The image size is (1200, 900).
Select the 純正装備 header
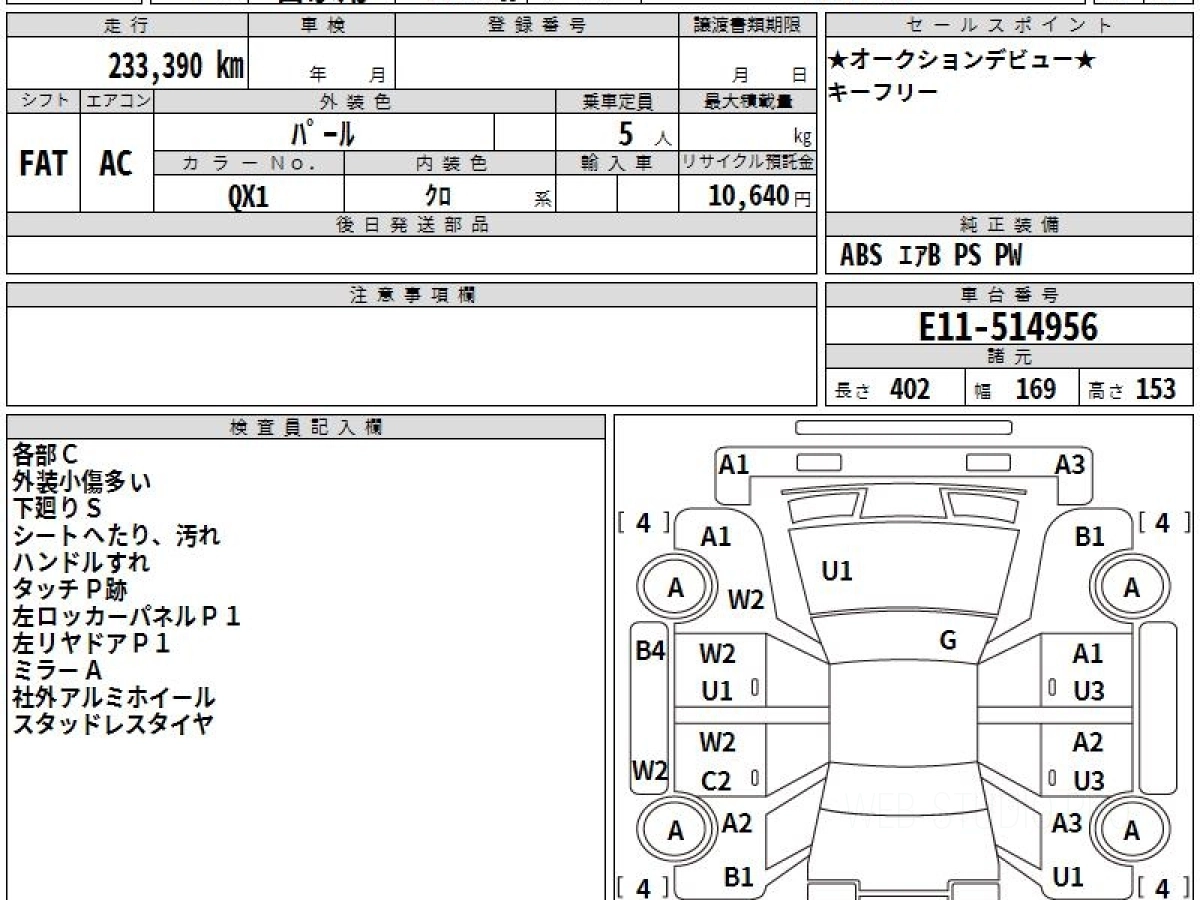click(x=1010, y=225)
